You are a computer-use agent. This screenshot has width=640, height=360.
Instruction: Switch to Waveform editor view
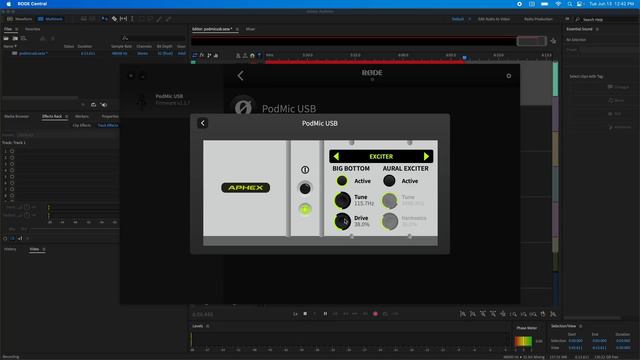(x=20, y=19)
